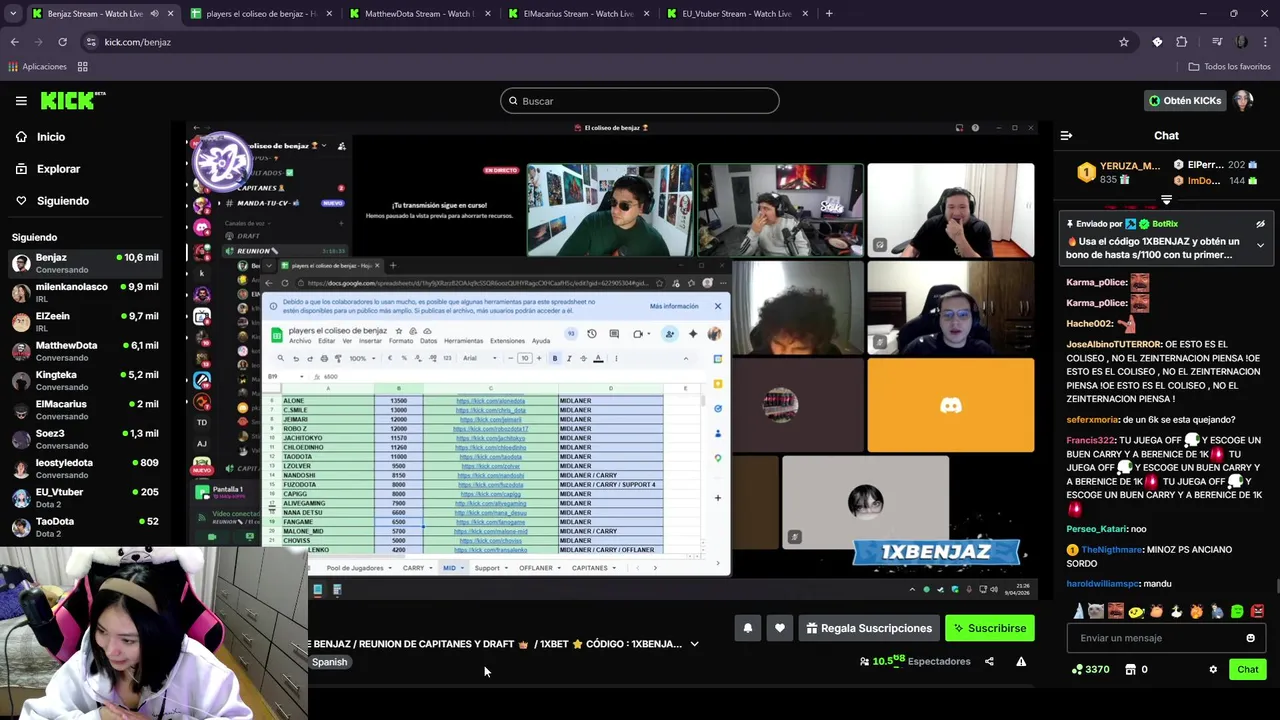Expand the chat leaderboard arrow
The height and width of the screenshot is (720, 1280).
point(1166,201)
